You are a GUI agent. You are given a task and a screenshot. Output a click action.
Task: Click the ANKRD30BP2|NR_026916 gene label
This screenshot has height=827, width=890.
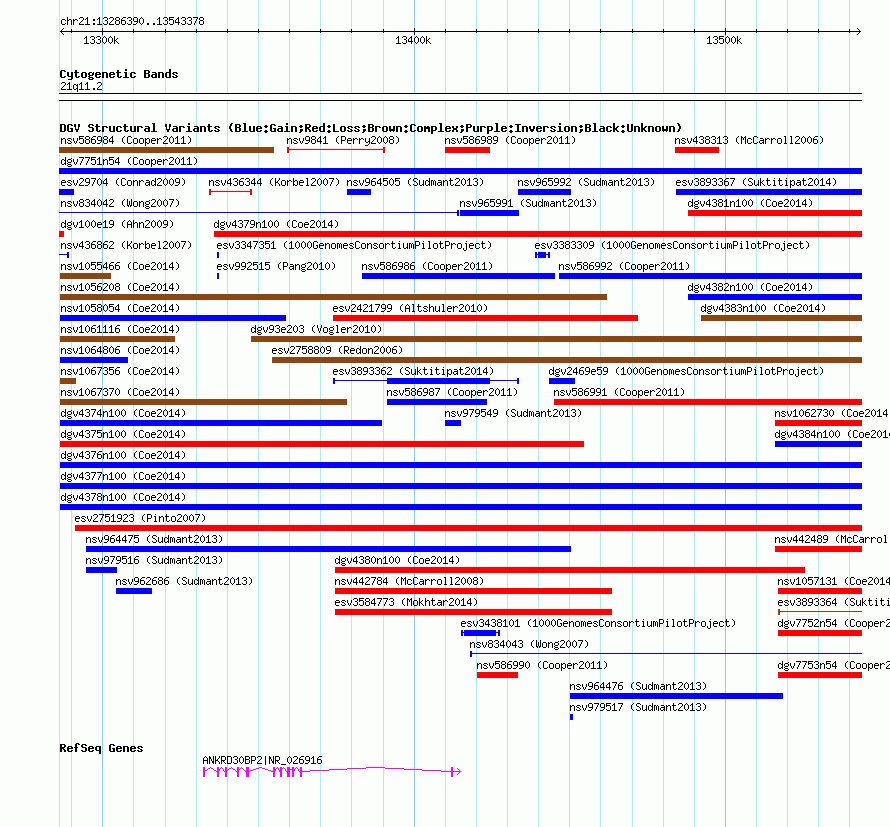click(262, 760)
